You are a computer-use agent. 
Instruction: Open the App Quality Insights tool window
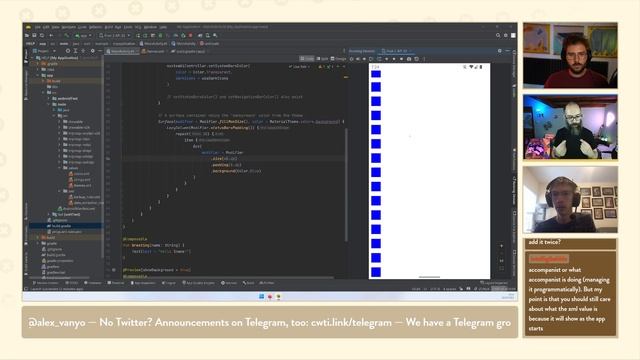[x=198, y=283]
